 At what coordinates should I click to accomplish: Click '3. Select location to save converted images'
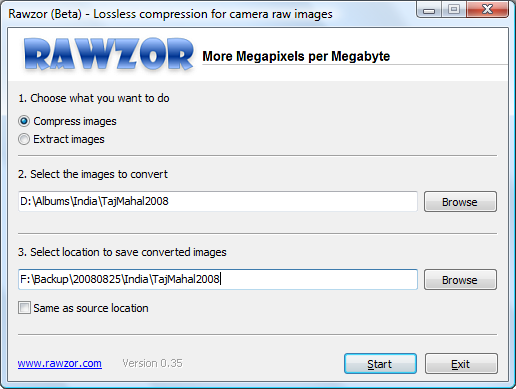(x=122, y=252)
